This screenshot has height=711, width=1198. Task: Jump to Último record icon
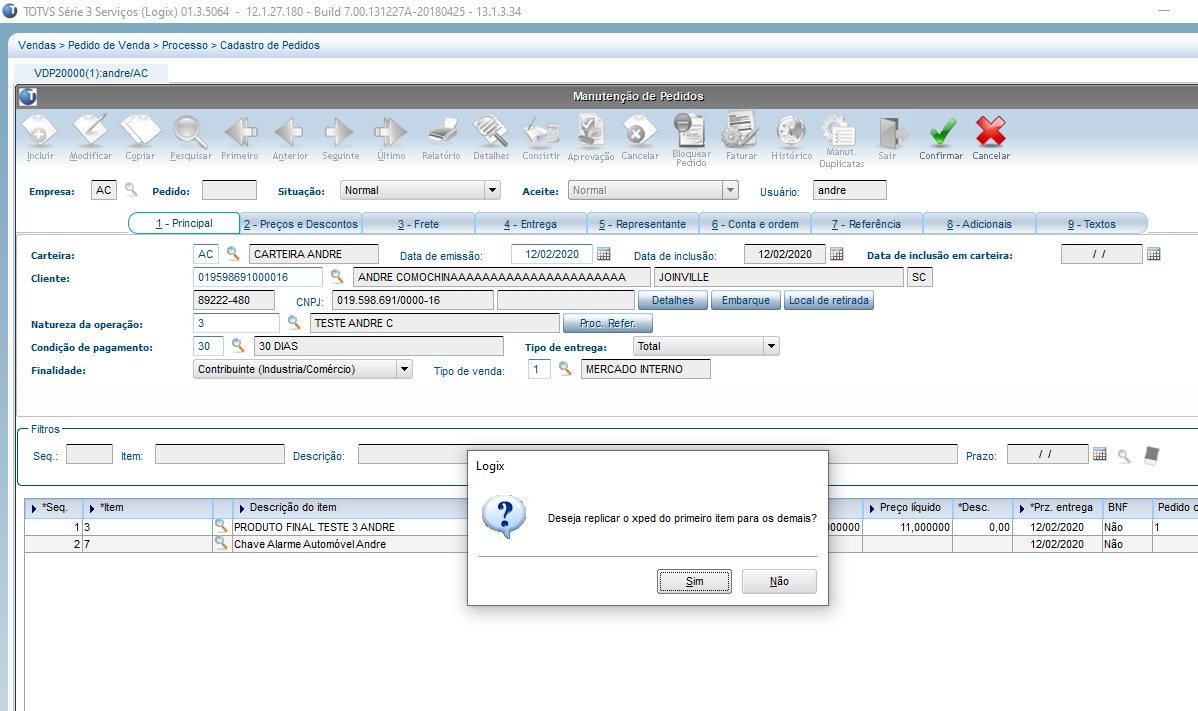[x=390, y=131]
